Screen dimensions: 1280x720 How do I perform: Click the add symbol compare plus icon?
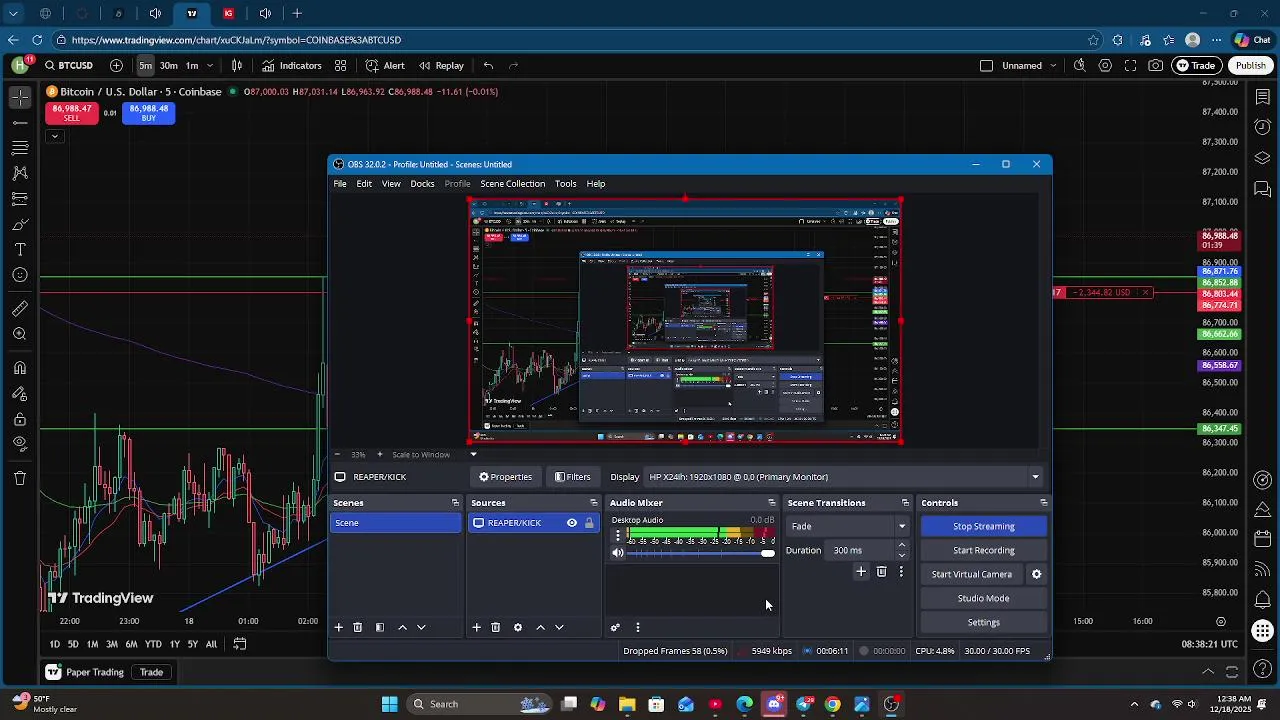coord(116,66)
